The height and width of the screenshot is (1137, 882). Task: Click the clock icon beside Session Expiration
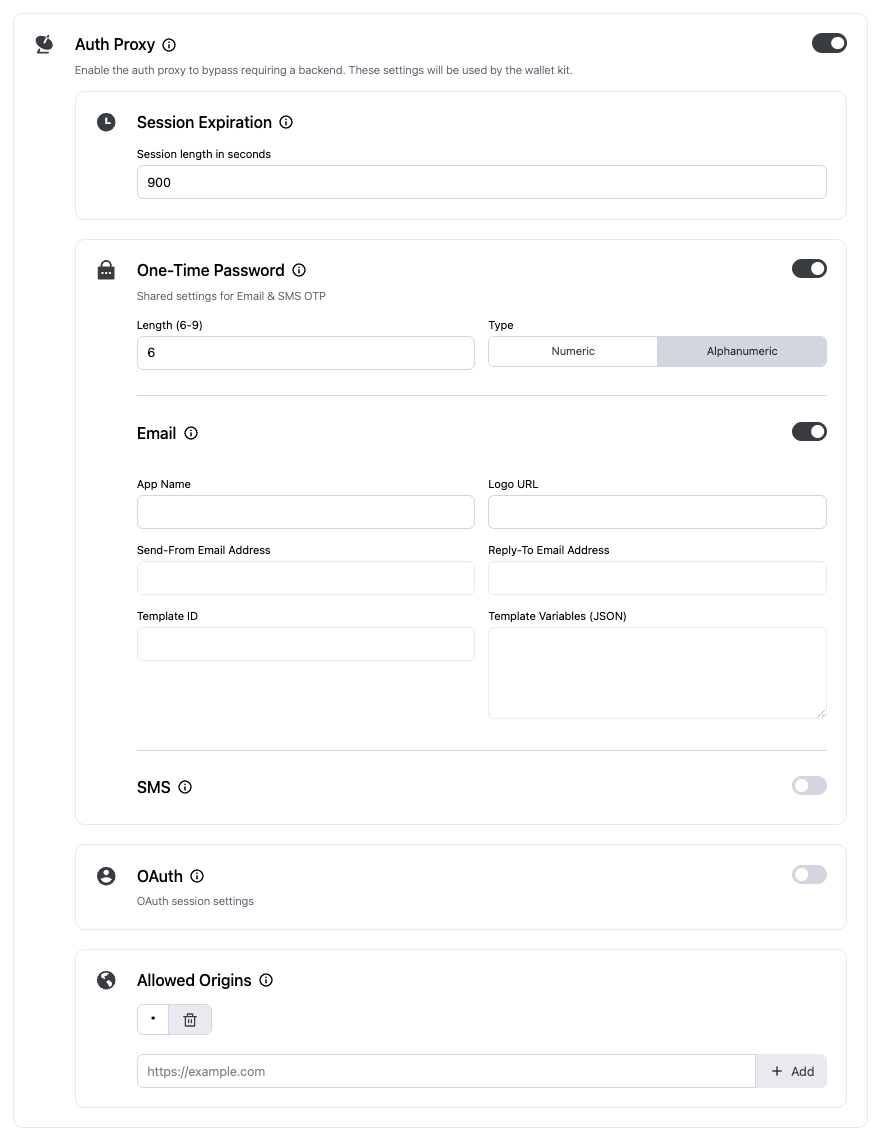point(106,121)
